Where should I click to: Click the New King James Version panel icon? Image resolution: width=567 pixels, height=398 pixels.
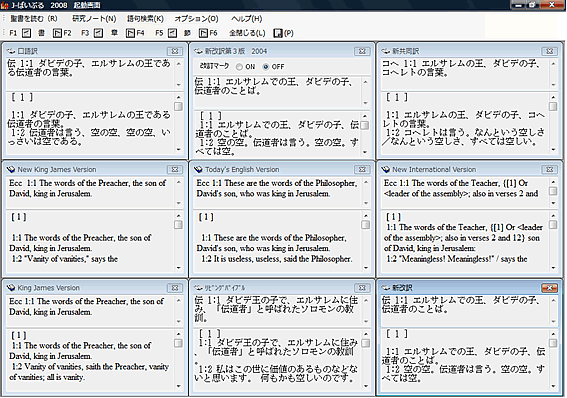10,169
